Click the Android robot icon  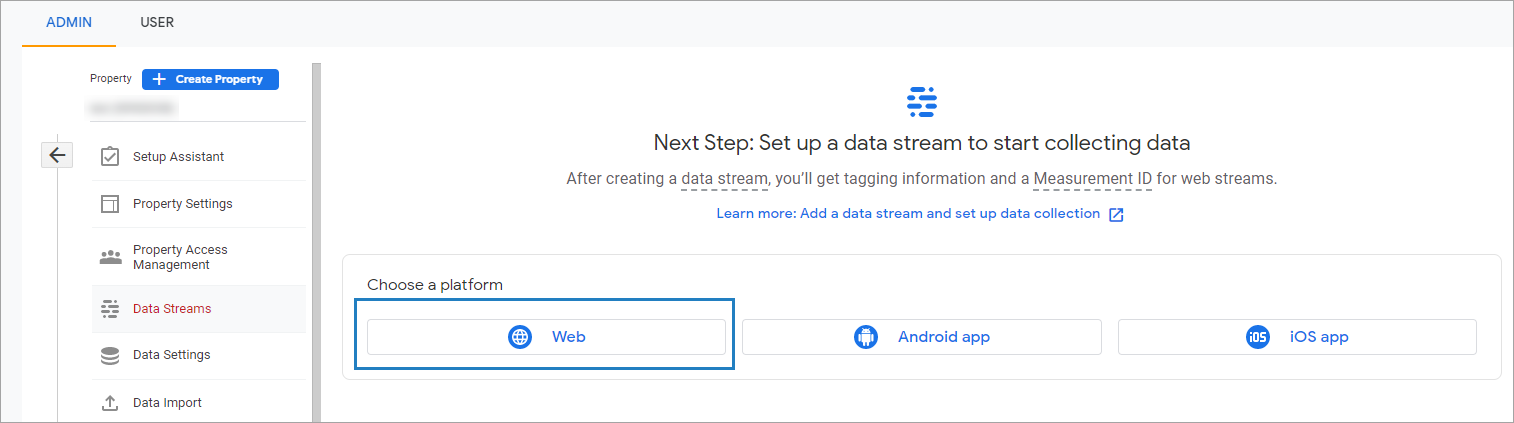(x=866, y=337)
